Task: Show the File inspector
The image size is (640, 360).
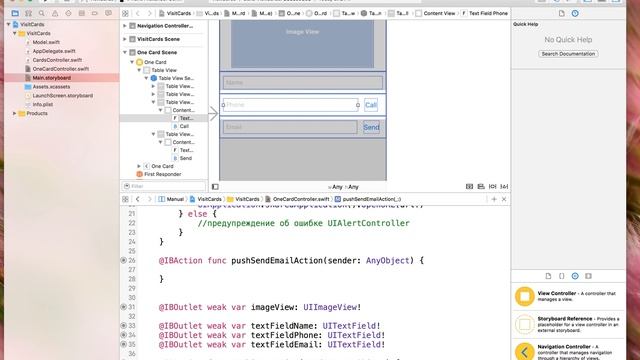Action: (x=562, y=13)
